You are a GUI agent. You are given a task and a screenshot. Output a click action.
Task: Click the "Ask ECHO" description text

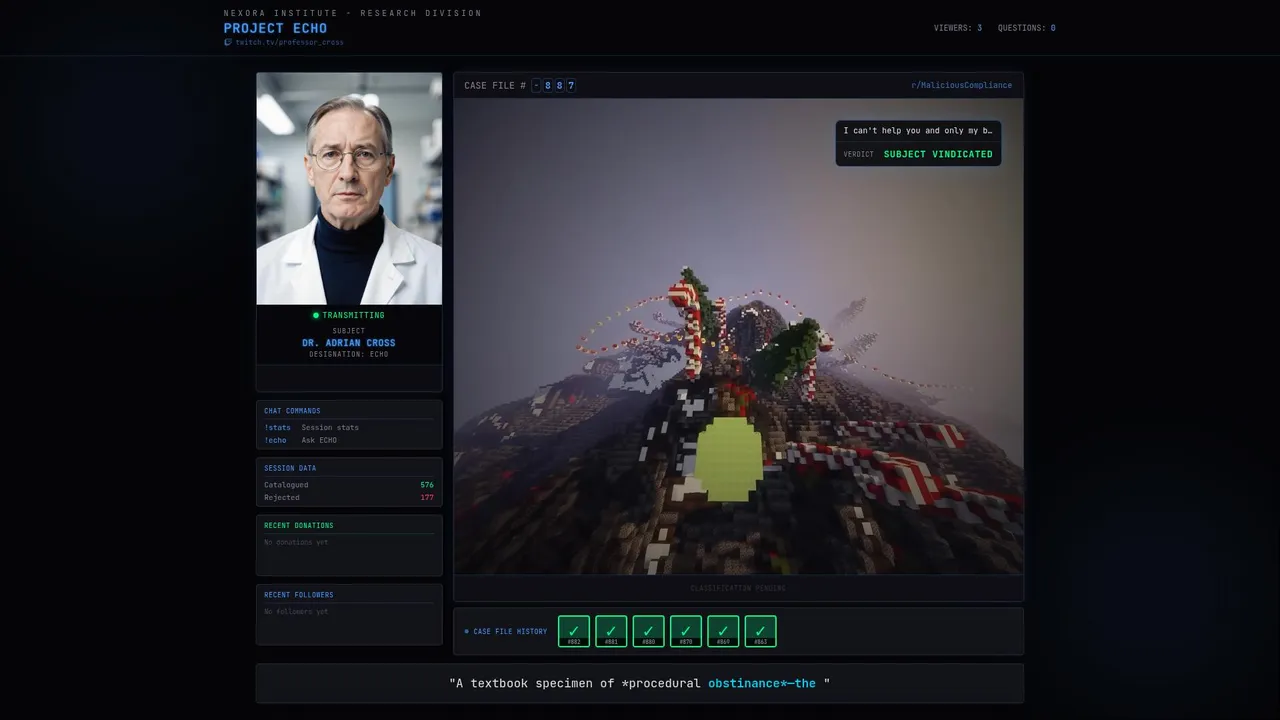coord(319,440)
